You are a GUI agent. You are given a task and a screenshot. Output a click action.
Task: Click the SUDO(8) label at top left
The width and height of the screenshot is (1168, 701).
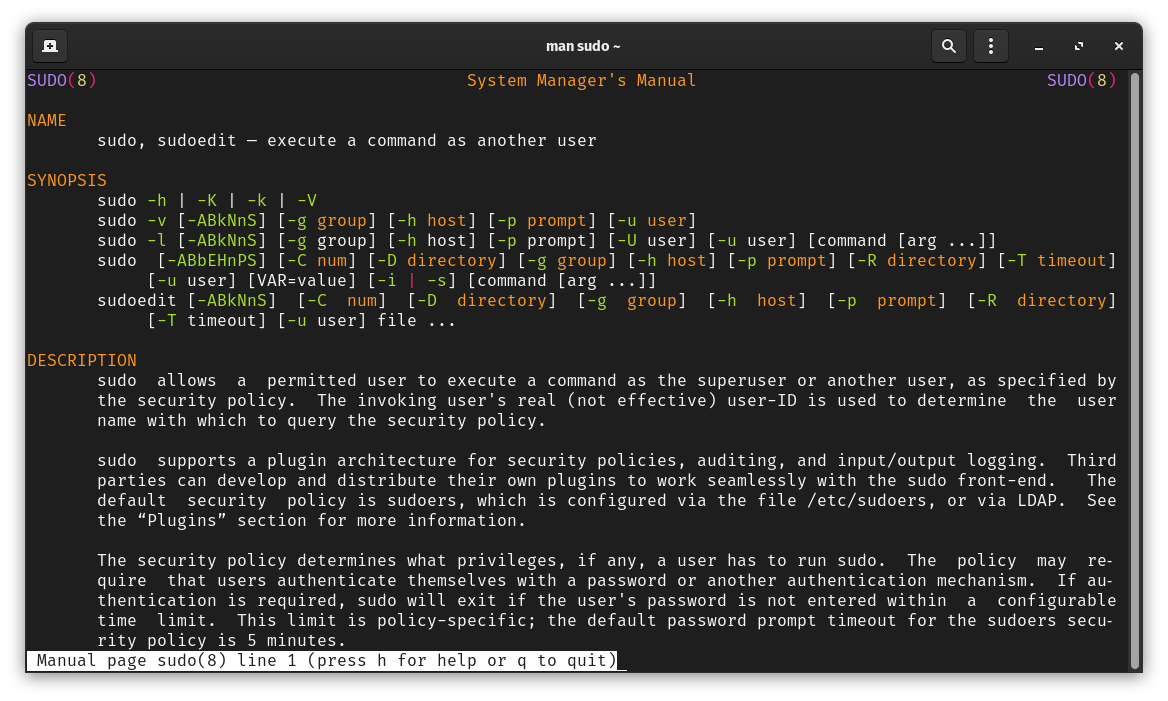click(62, 81)
